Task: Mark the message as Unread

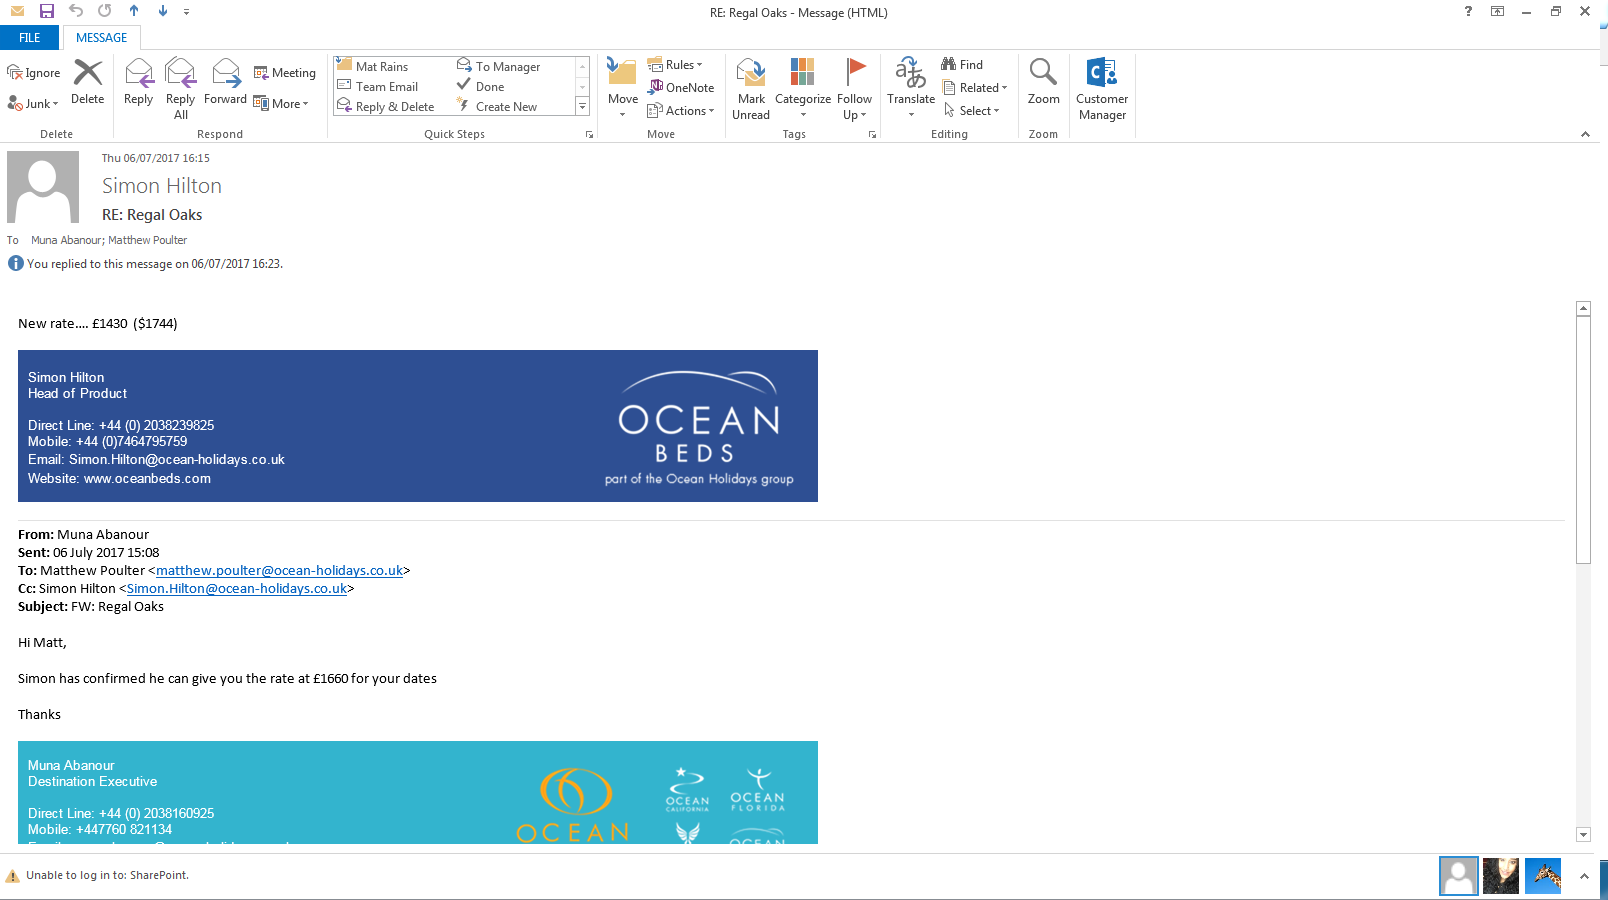Action: tap(751, 88)
